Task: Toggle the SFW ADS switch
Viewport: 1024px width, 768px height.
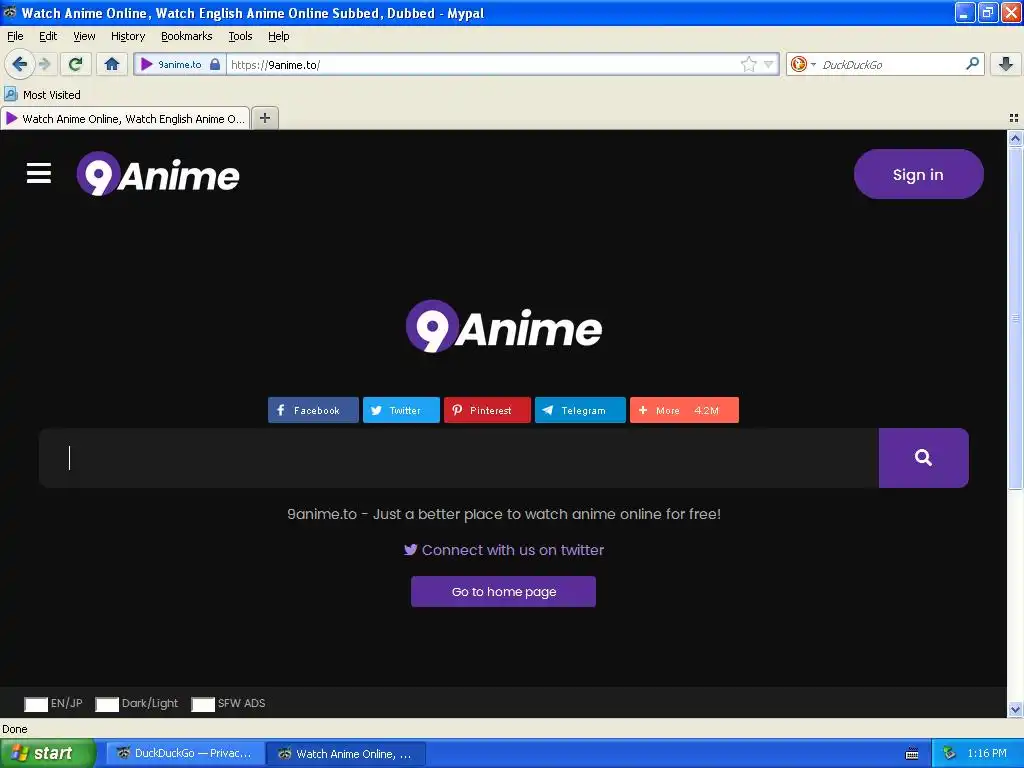Action: pos(203,704)
